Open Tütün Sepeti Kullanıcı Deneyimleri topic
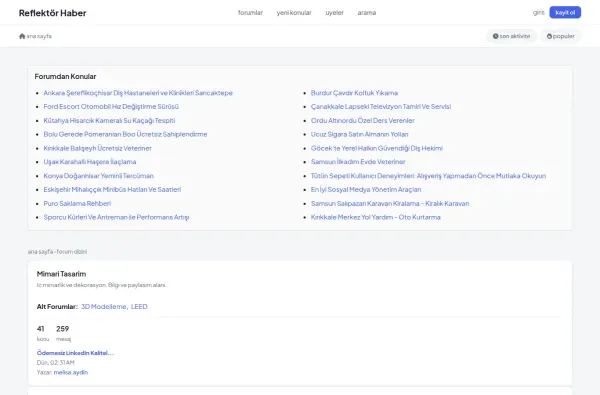 click(428, 176)
